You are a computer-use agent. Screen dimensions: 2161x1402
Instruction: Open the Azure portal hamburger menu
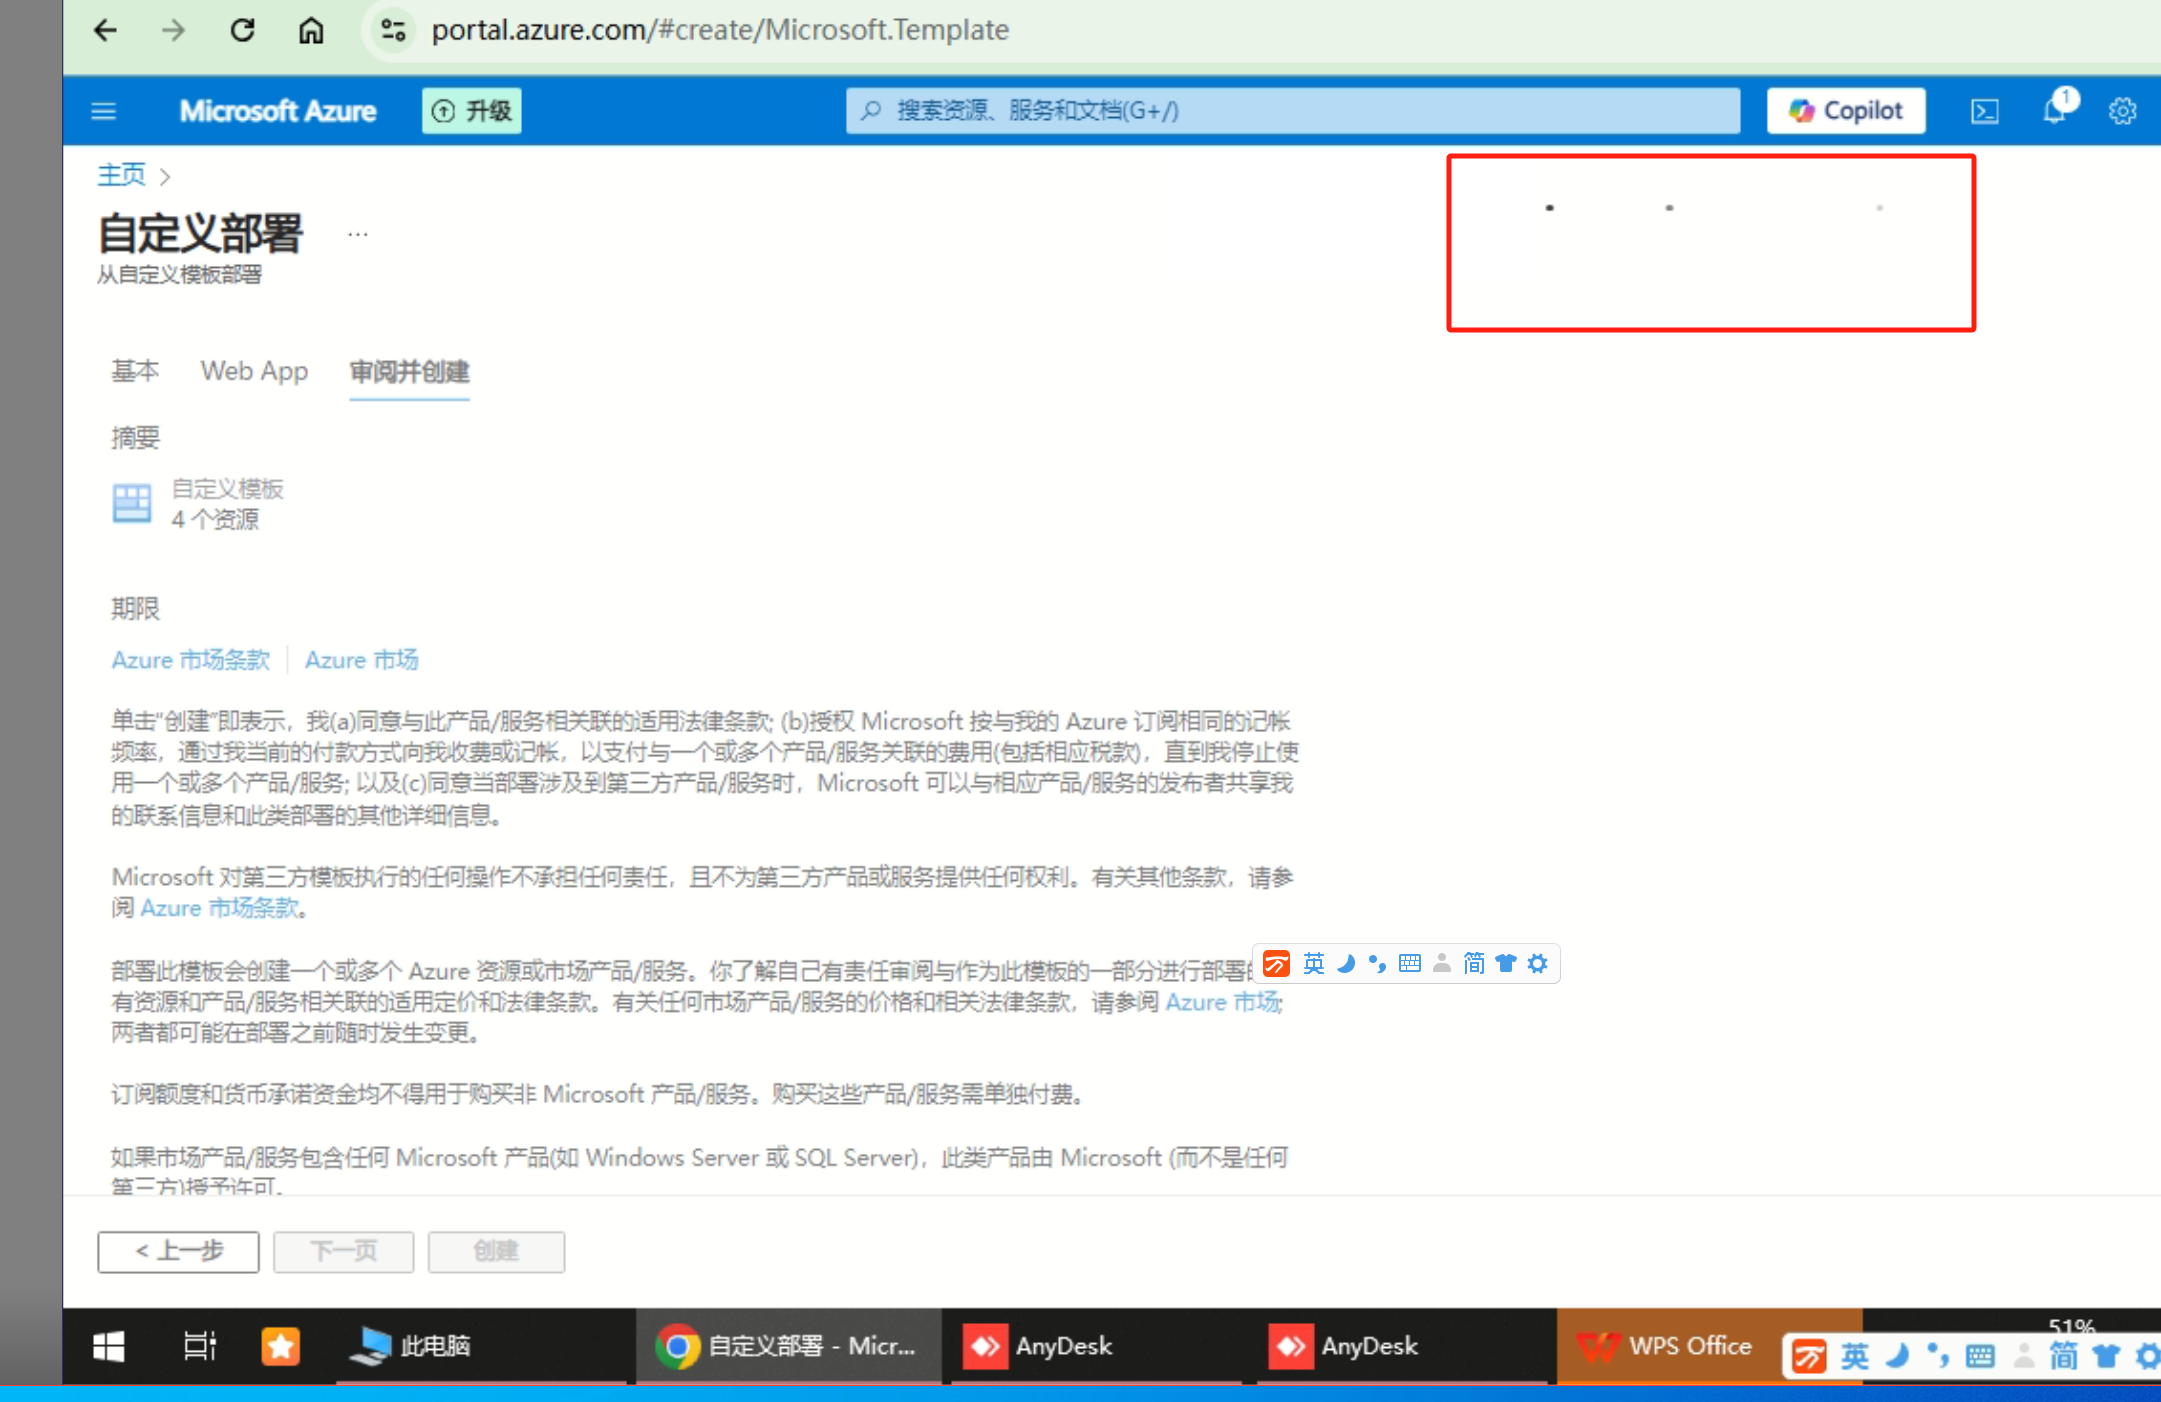coord(104,111)
